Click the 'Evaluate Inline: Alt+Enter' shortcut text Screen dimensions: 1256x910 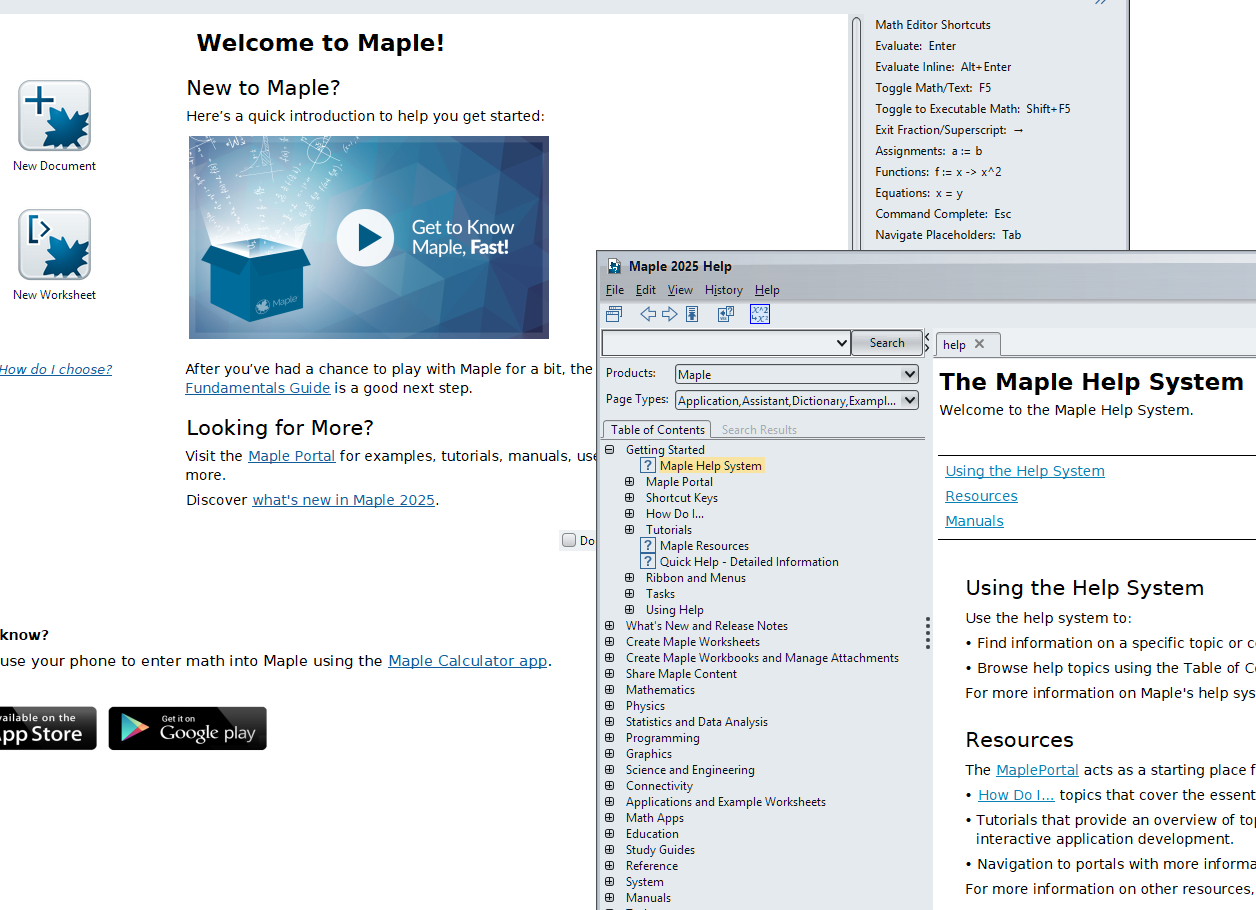coord(943,67)
